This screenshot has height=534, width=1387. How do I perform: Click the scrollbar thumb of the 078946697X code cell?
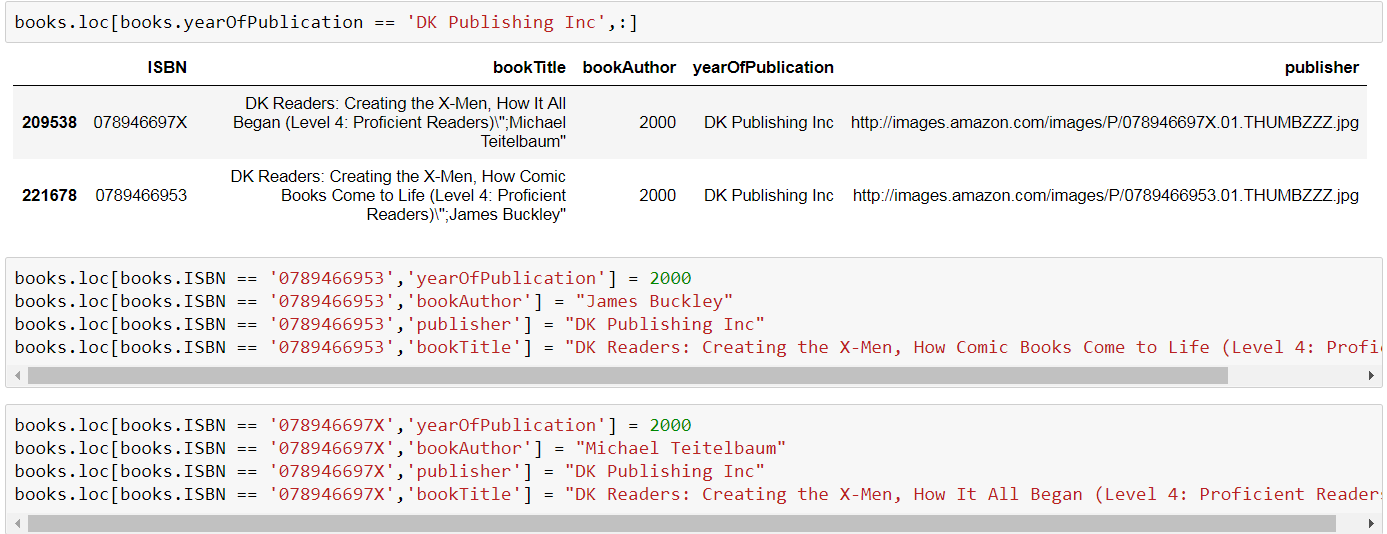point(681,523)
